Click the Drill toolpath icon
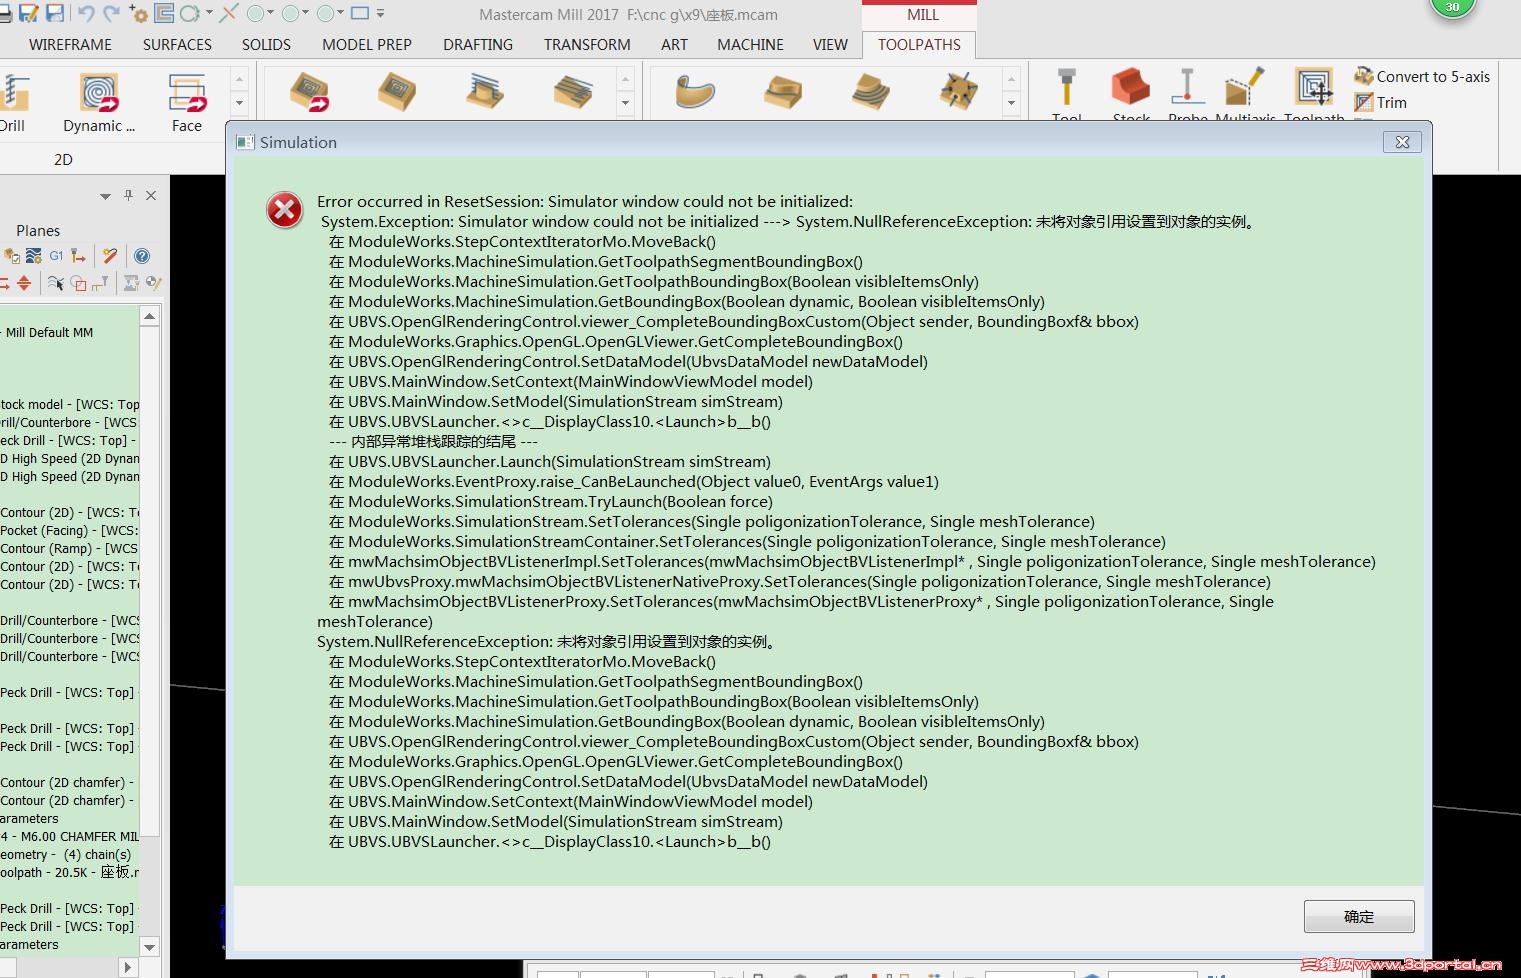Image resolution: width=1521 pixels, height=978 pixels. coord(14,93)
